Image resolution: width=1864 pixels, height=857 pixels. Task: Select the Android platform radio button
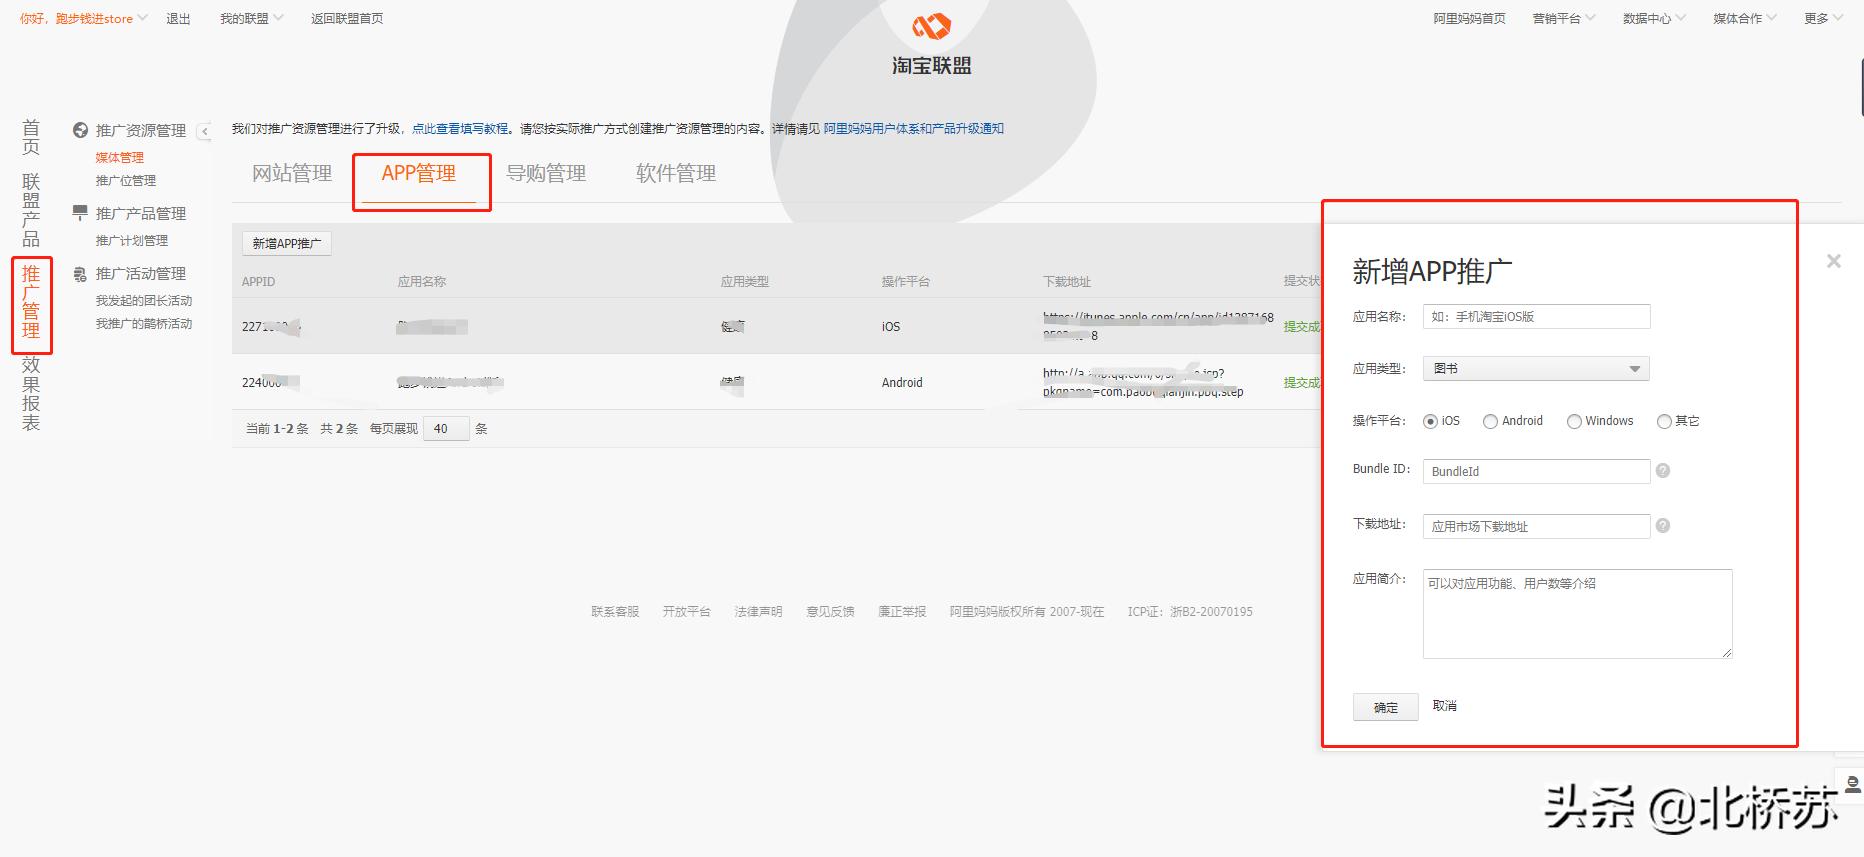1490,421
